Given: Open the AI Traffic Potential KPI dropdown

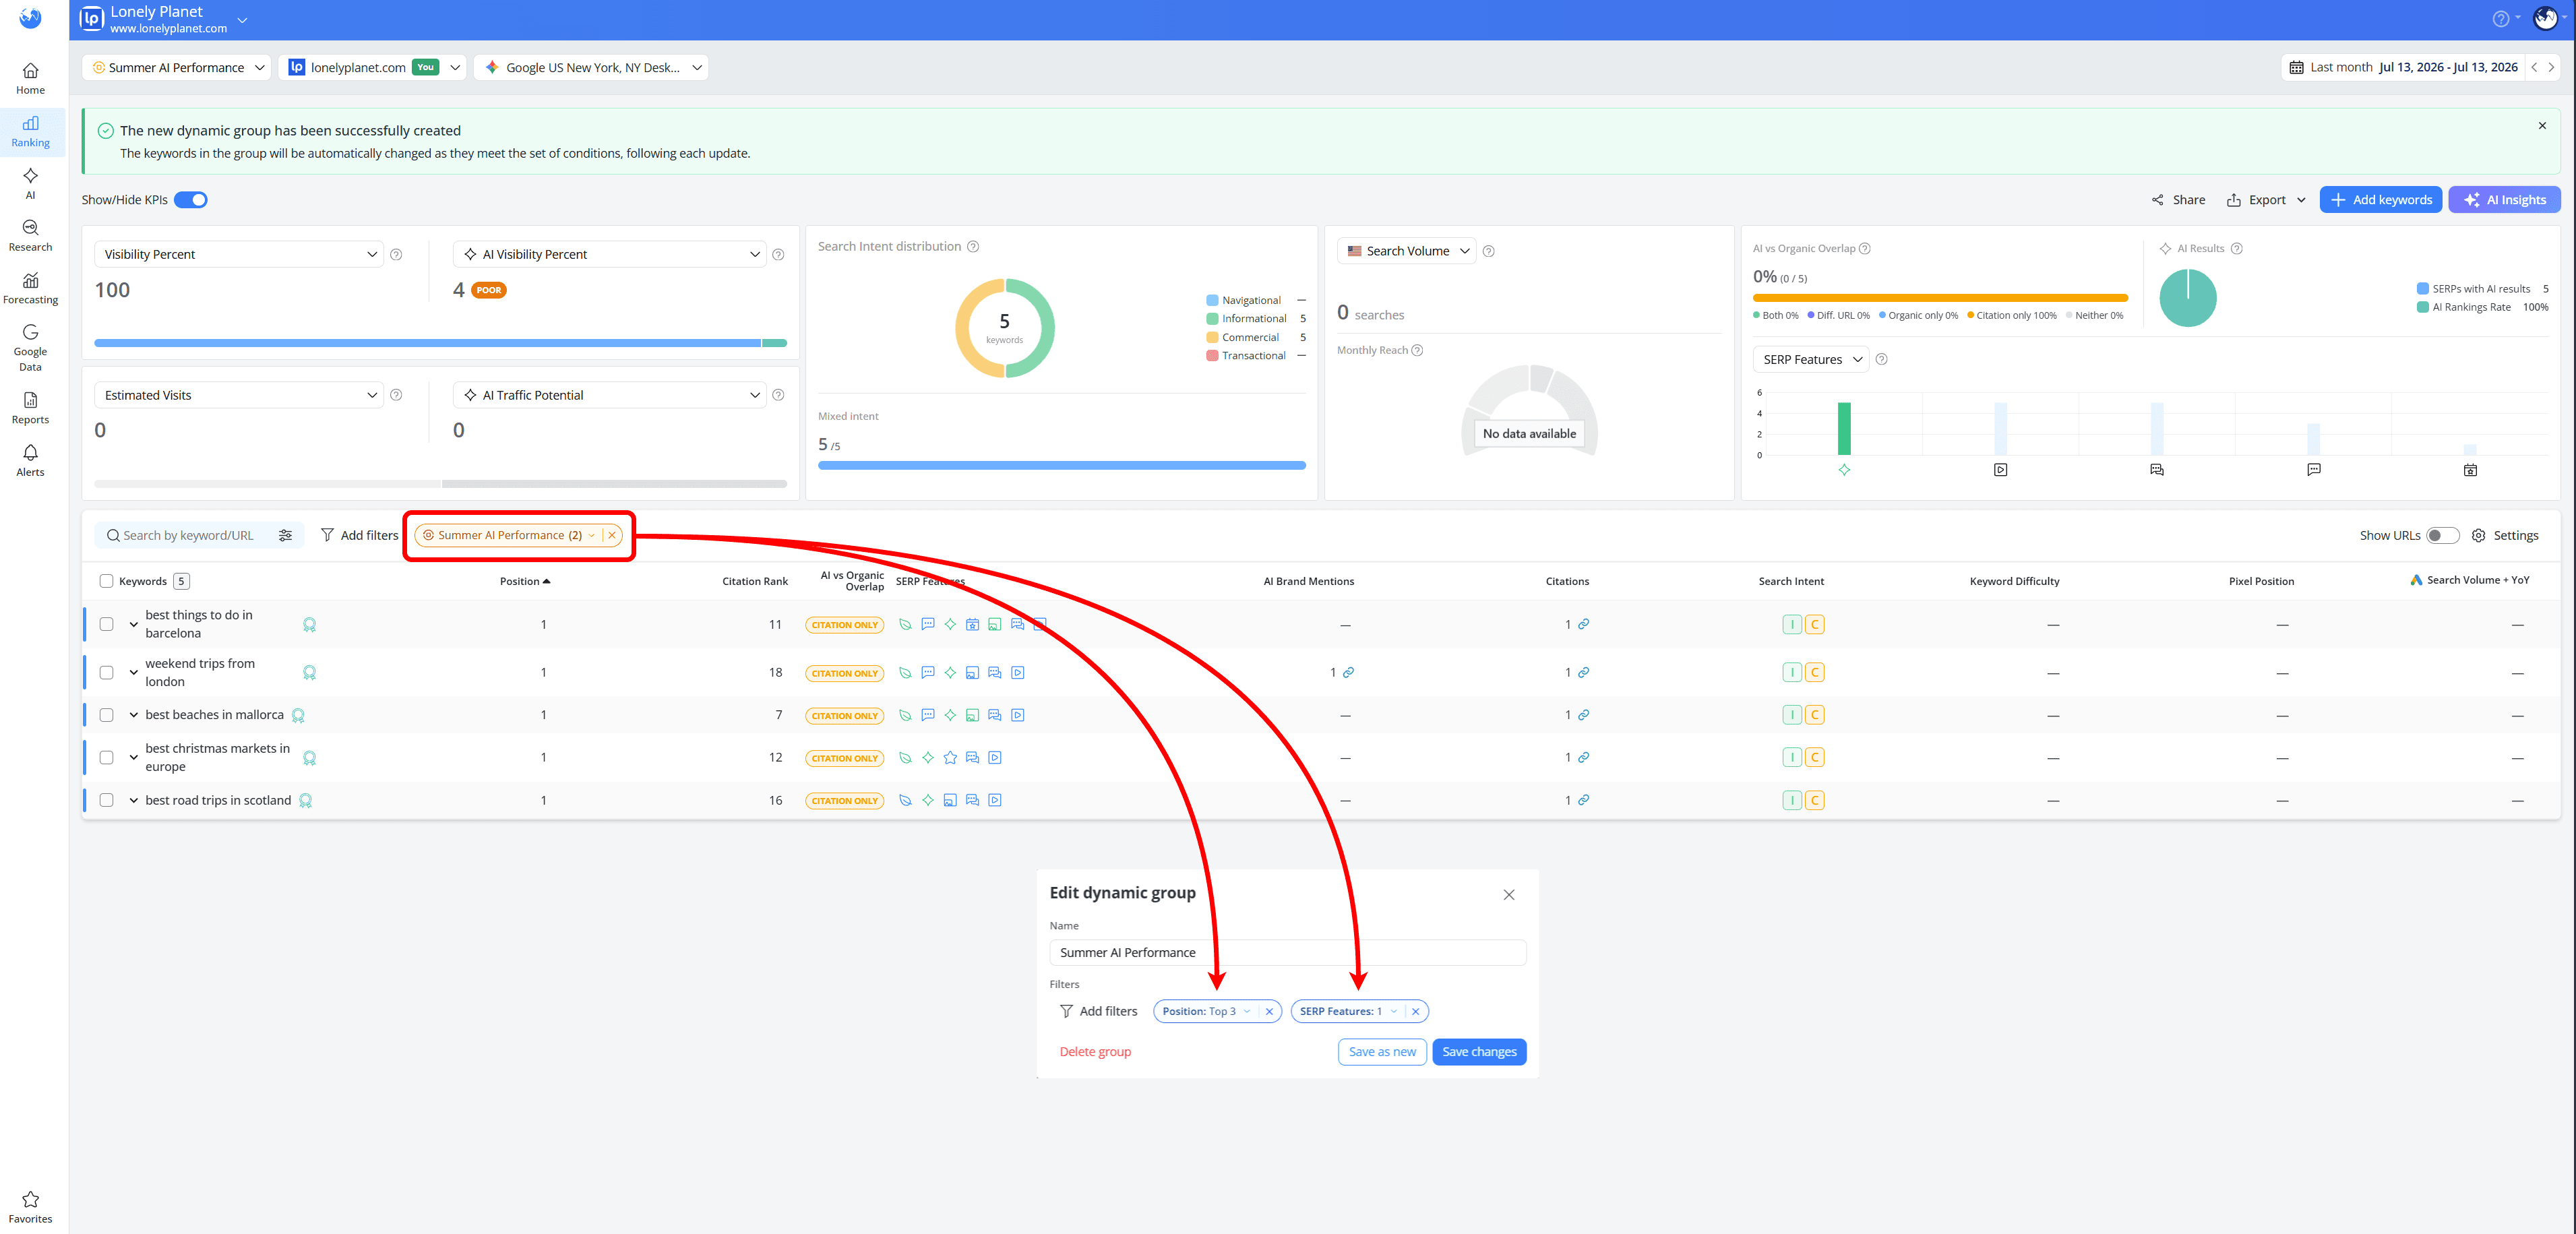Looking at the screenshot, I should tap(609, 396).
